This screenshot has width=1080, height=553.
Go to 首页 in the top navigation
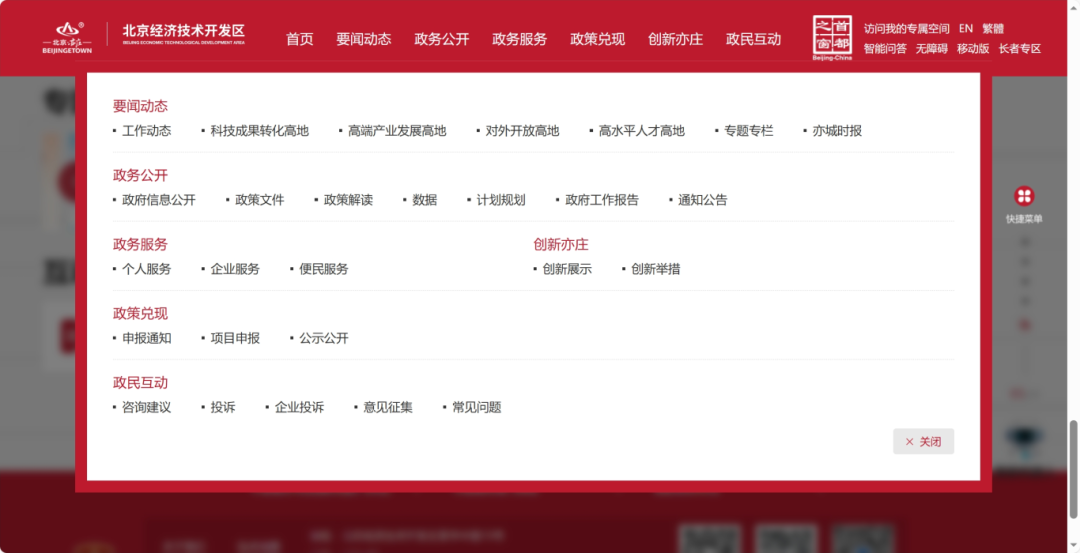(300, 39)
